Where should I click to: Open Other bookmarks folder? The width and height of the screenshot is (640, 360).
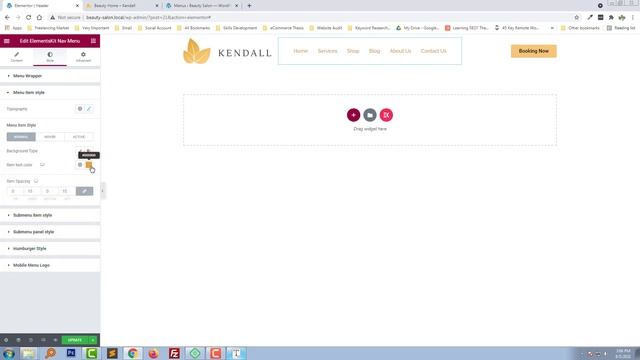(x=580, y=28)
